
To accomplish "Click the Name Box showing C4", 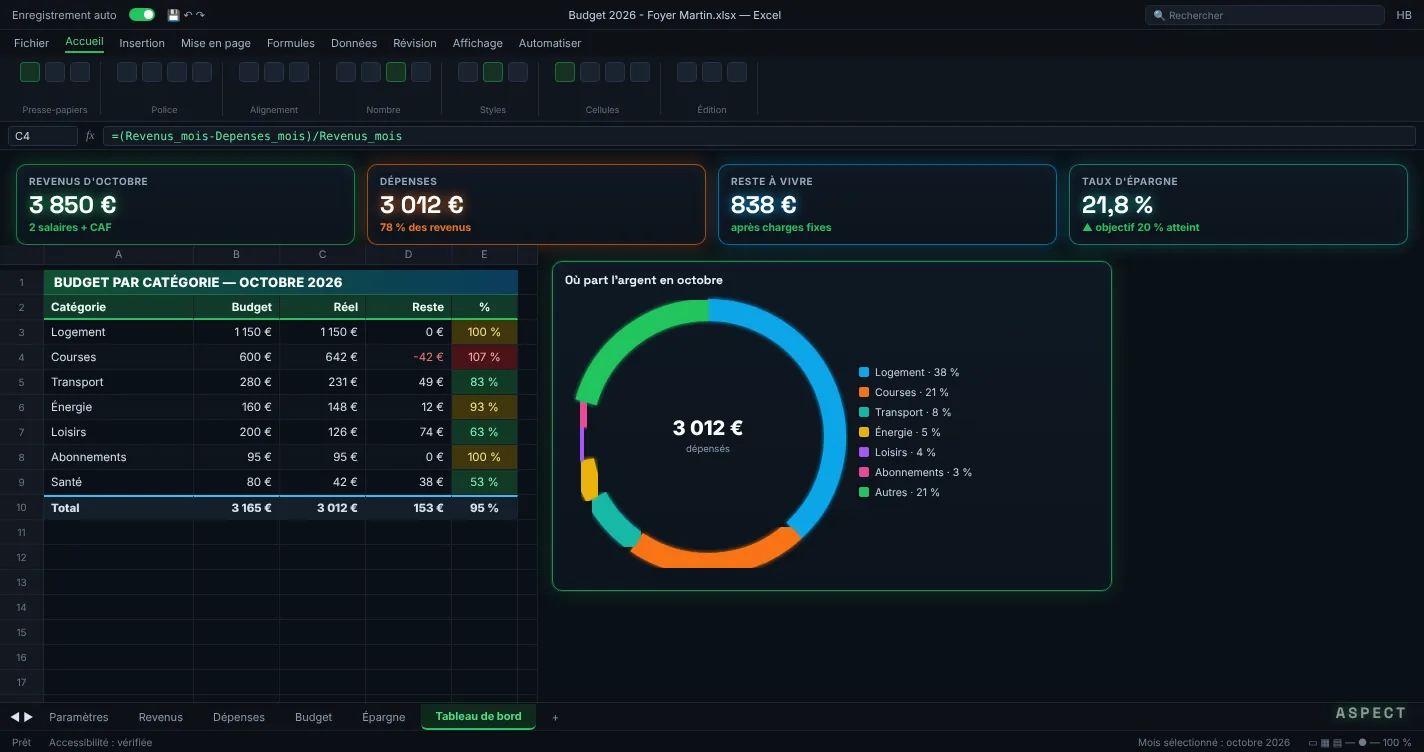I will [43, 136].
